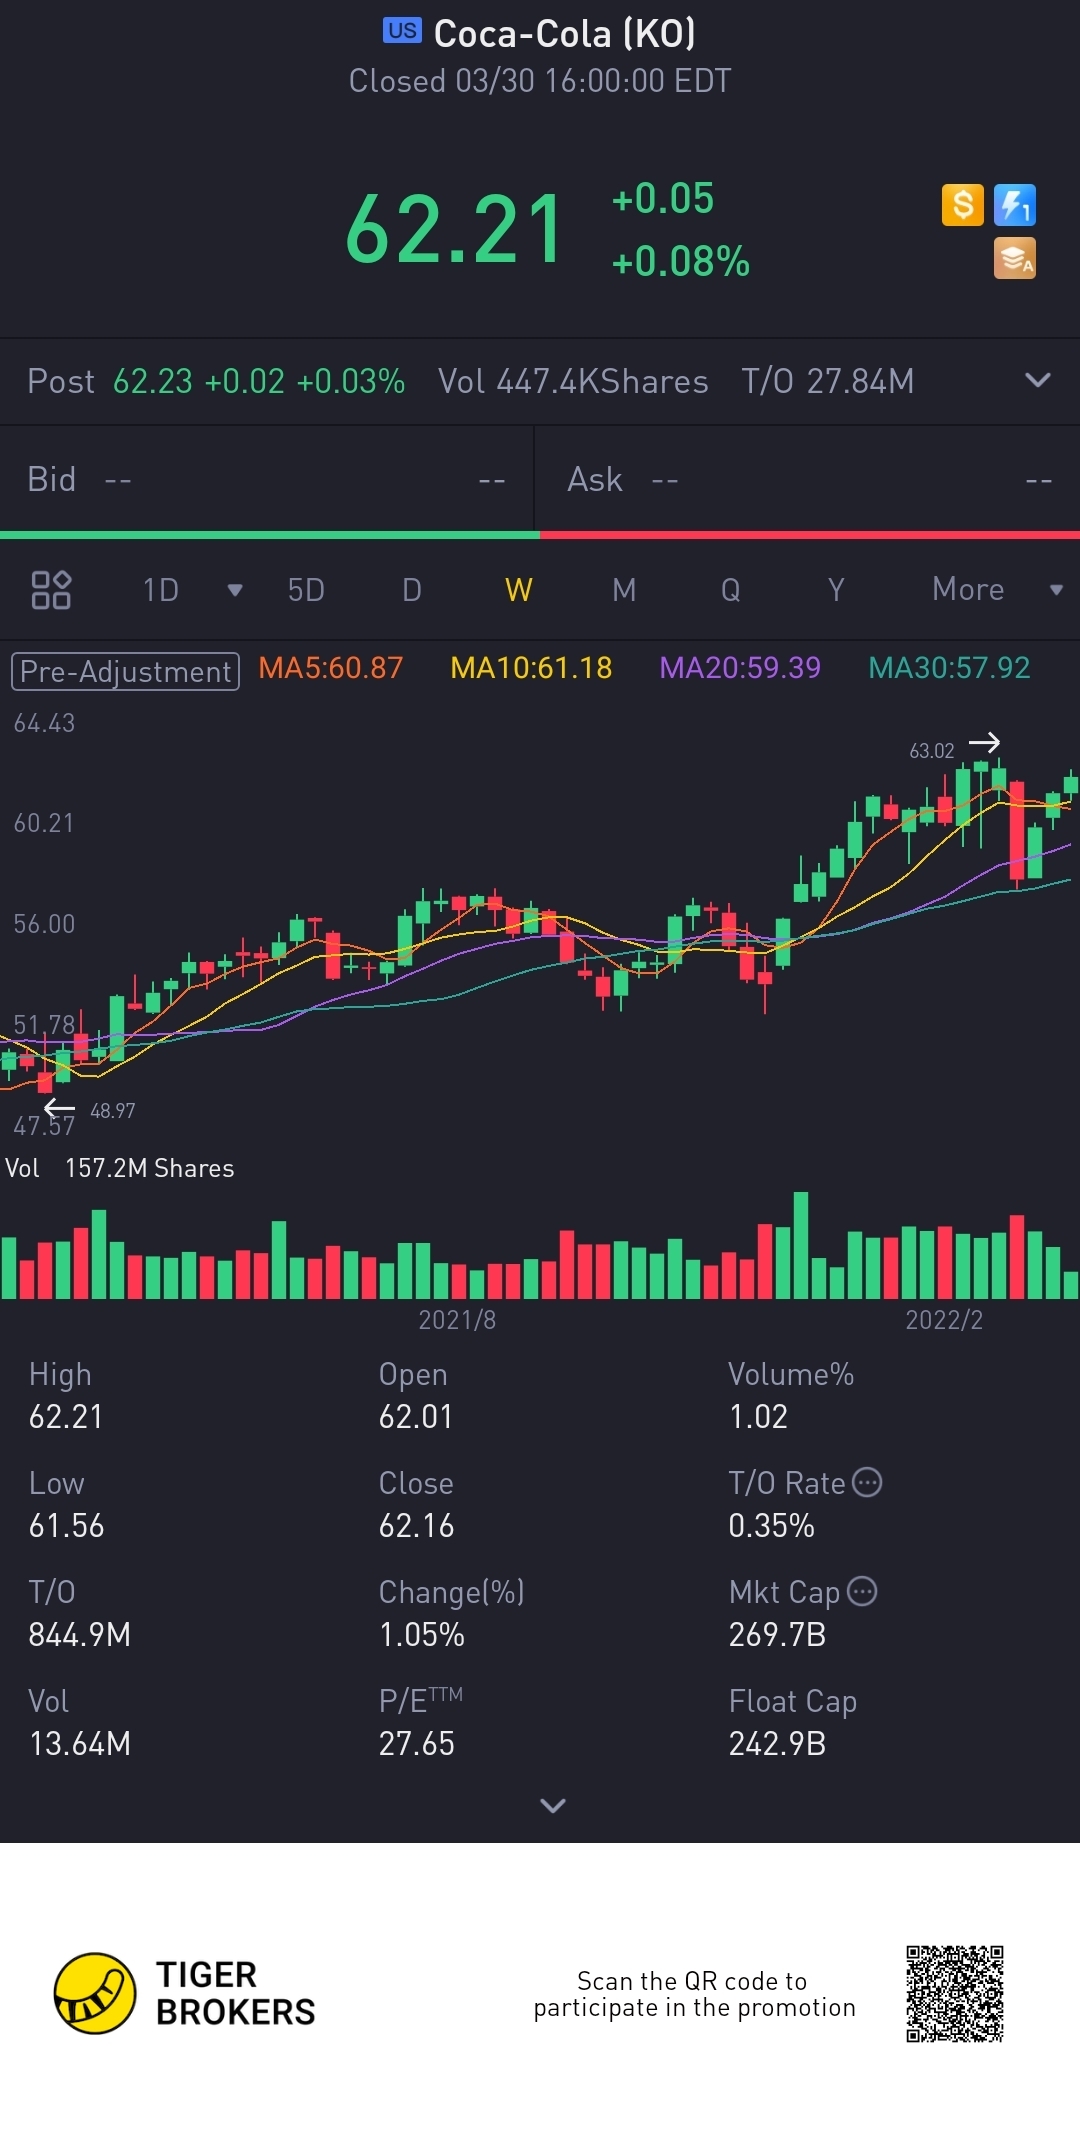Tap the Float Cap 242.9B value

[778, 1744]
